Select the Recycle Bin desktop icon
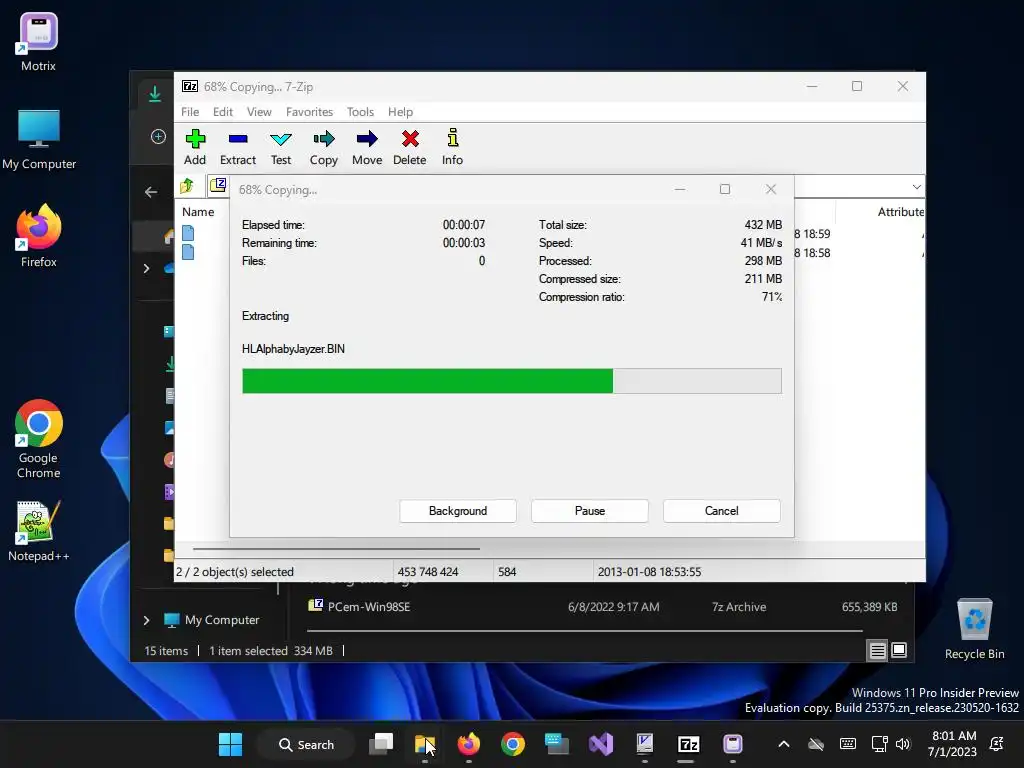This screenshot has width=1024, height=768. [x=974, y=630]
